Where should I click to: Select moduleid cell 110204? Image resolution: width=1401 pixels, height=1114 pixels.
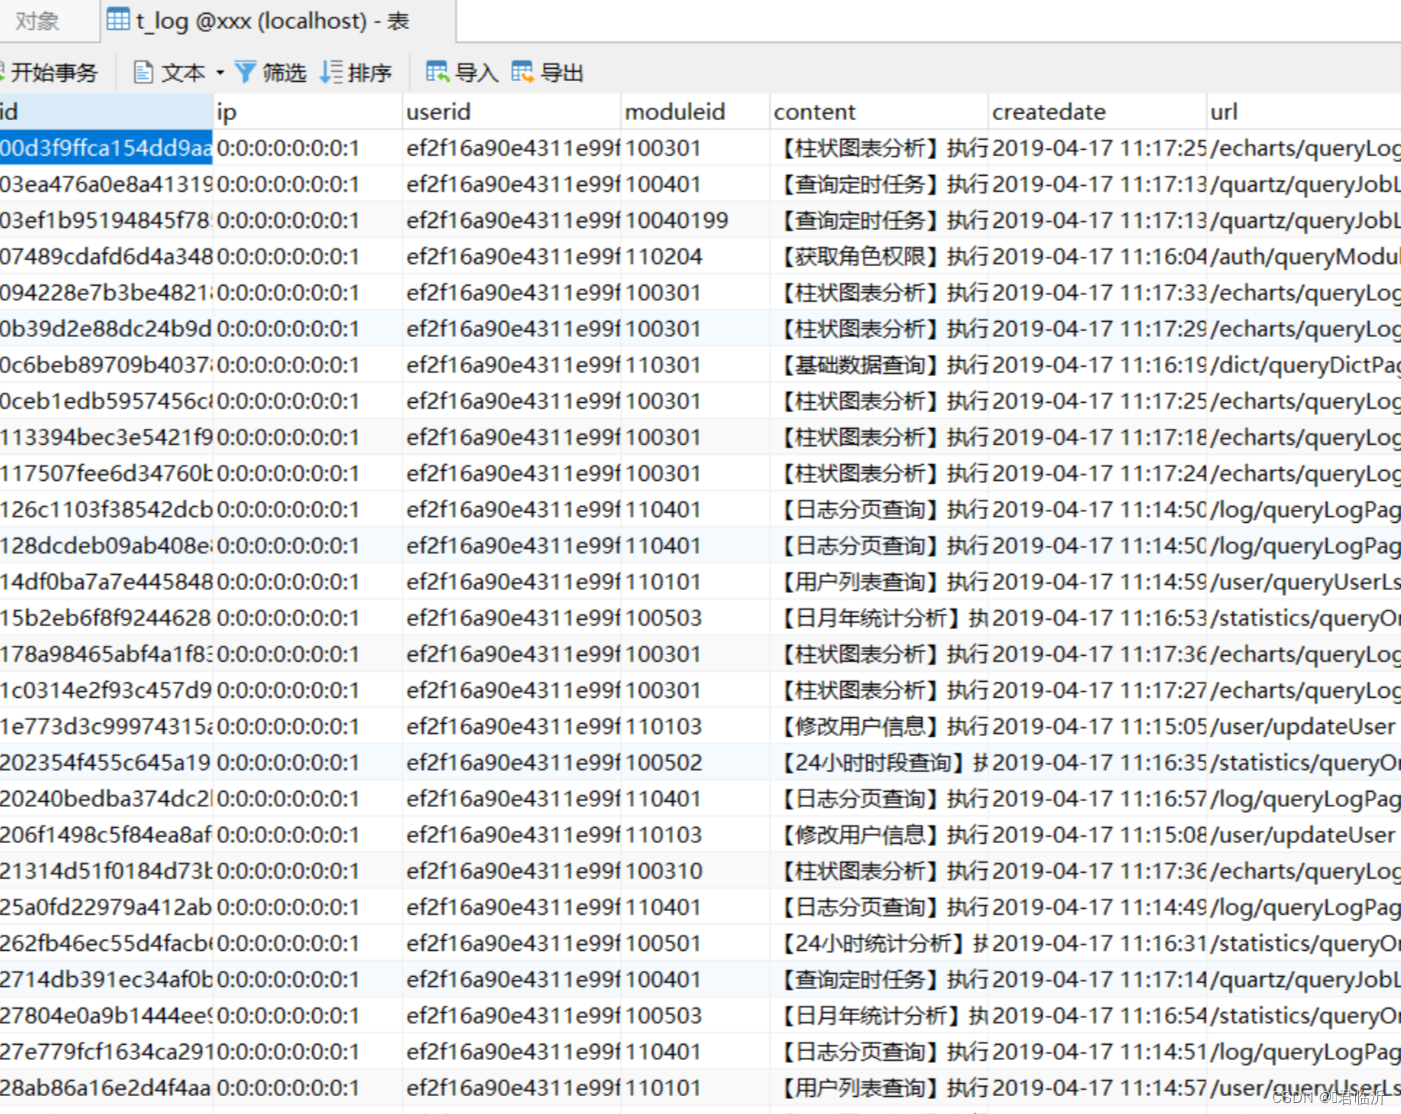696,257
